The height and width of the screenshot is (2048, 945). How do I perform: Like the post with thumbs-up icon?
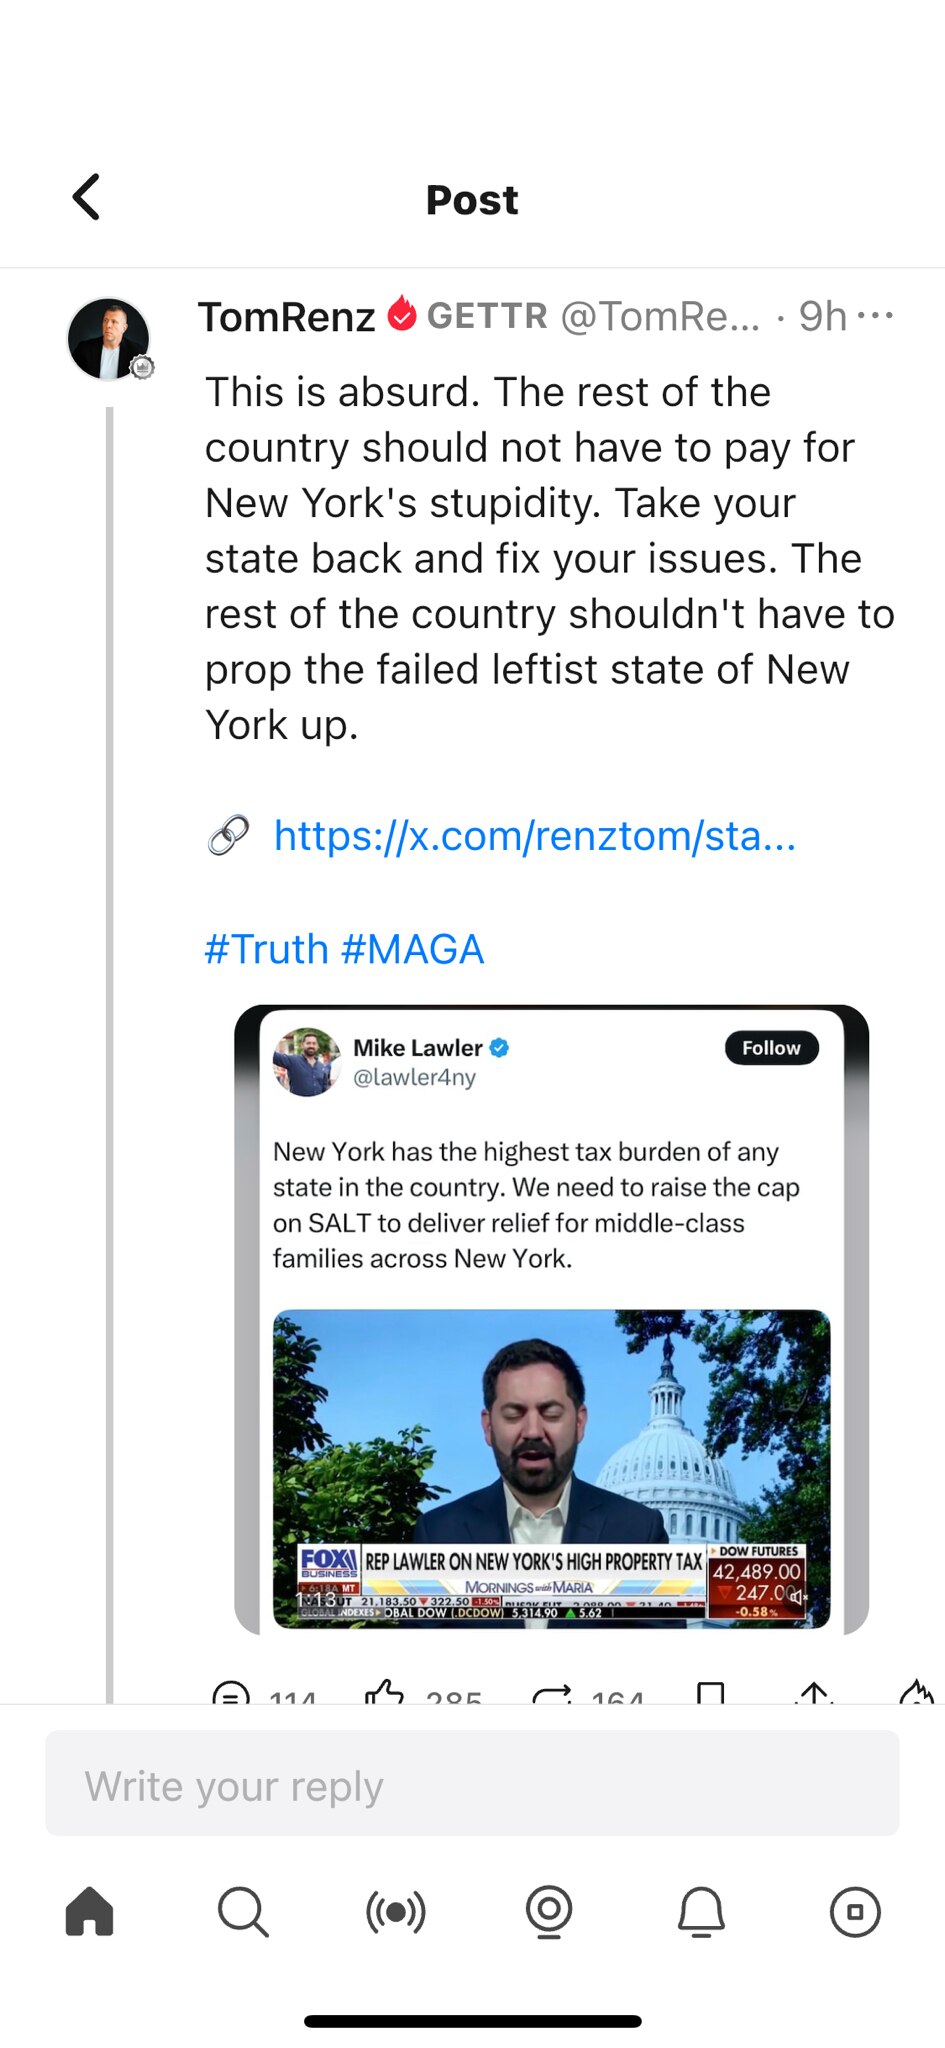[385, 1694]
